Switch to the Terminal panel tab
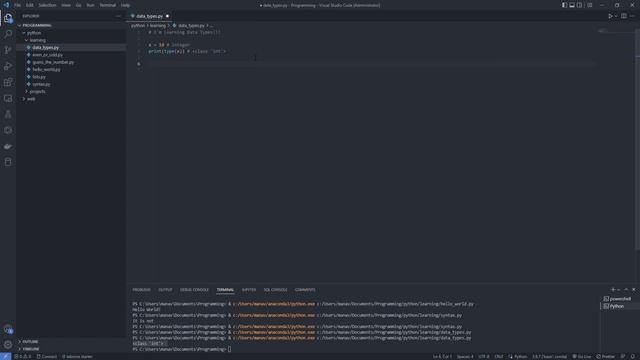The width and height of the screenshot is (640, 360). pos(225,290)
